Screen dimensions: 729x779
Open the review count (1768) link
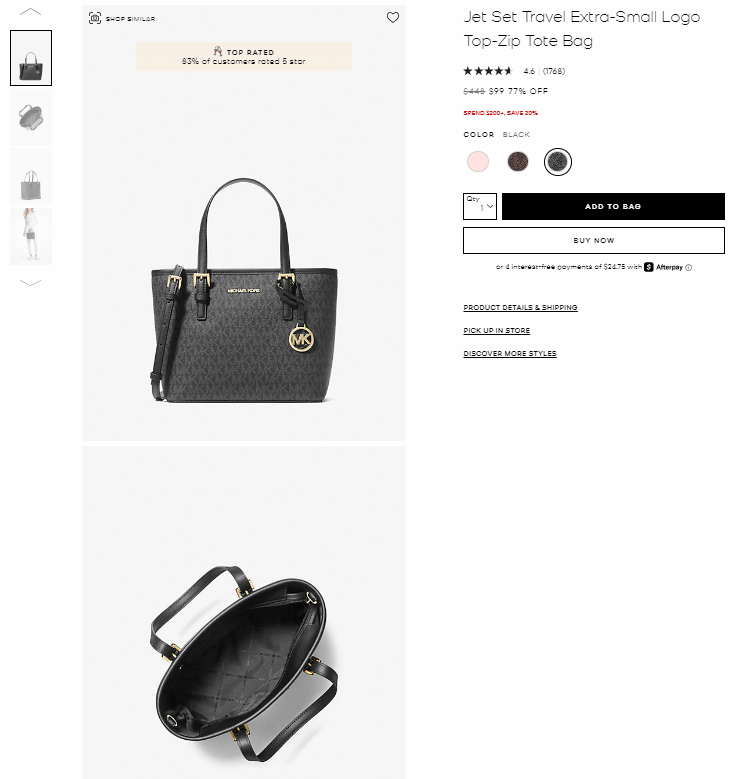pyautogui.click(x=554, y=71)
